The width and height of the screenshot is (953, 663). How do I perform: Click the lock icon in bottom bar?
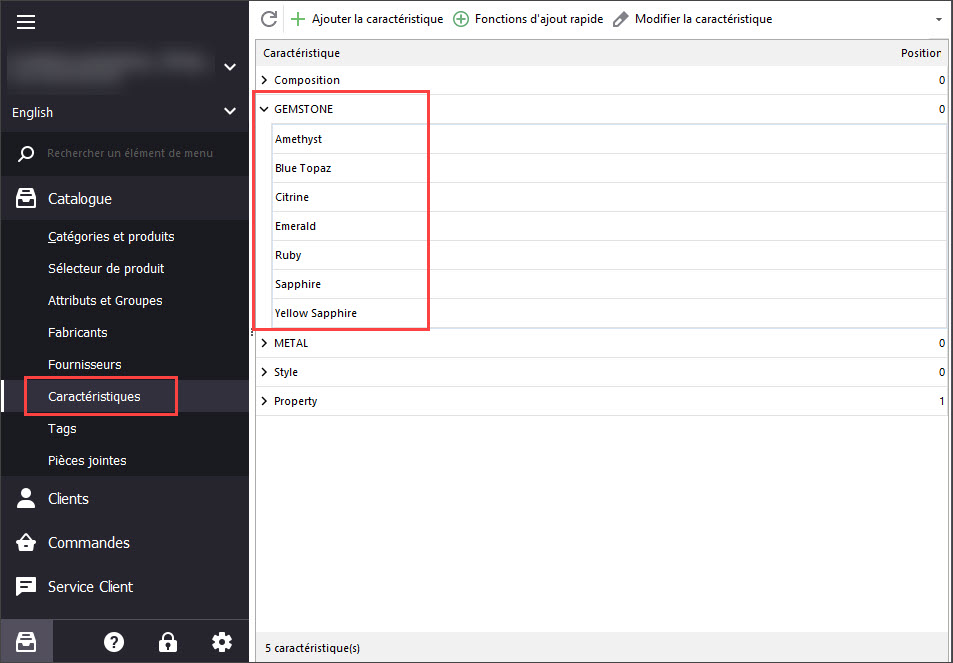[168, 642]
